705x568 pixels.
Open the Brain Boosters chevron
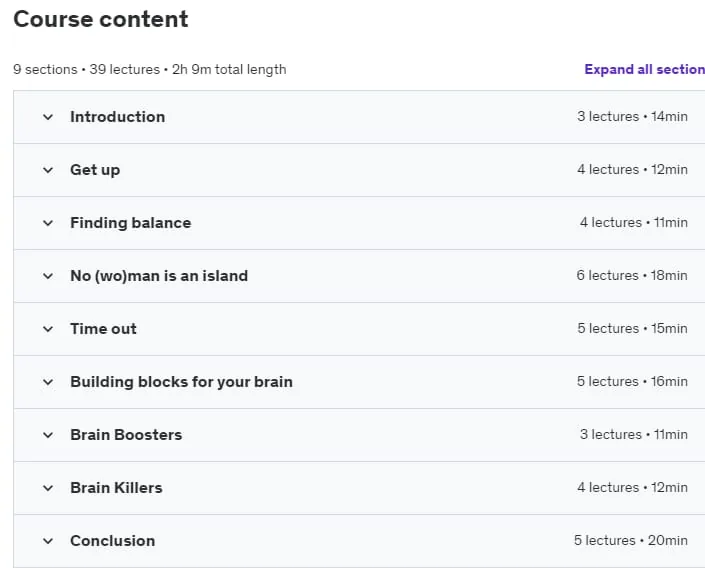48,435
